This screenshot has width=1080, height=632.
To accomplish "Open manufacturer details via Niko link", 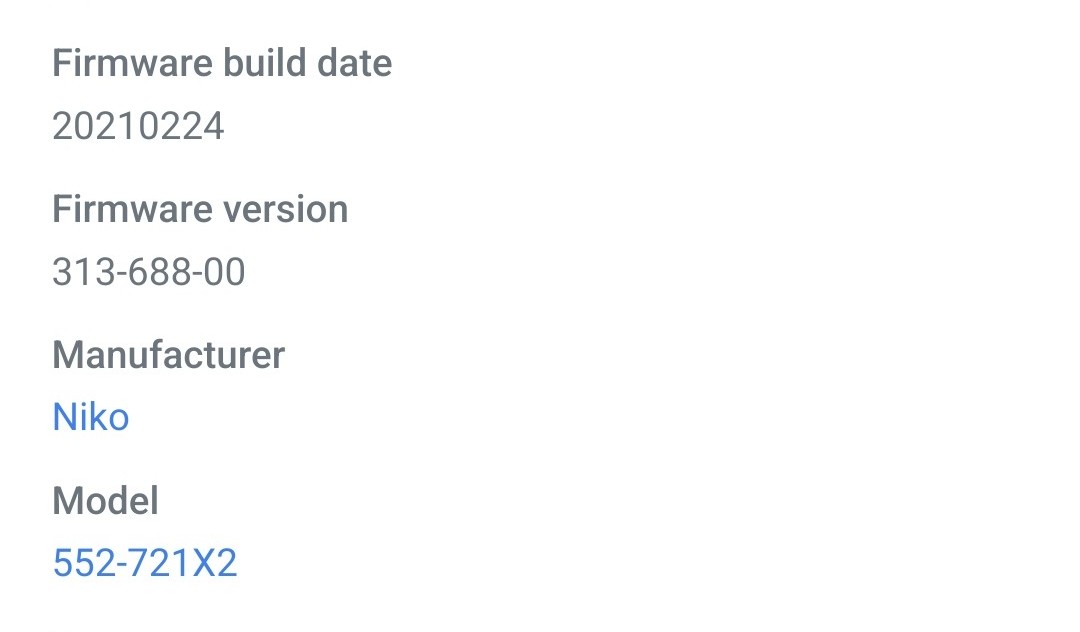I will [91, 417].
